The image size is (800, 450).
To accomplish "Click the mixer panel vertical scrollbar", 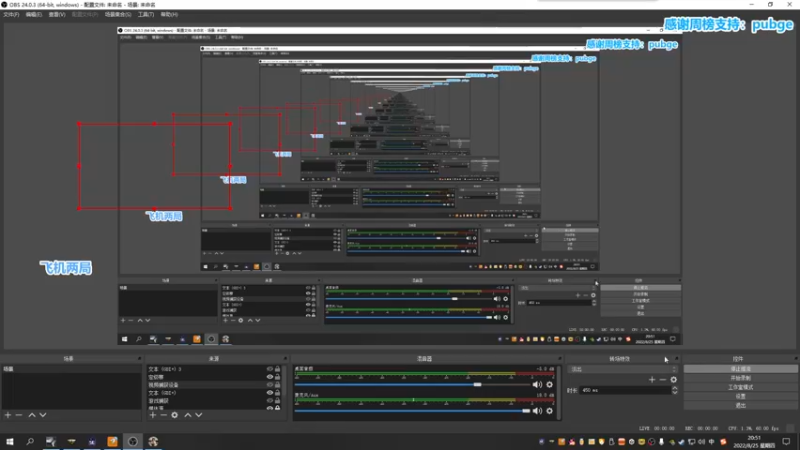I will (559, 392).
